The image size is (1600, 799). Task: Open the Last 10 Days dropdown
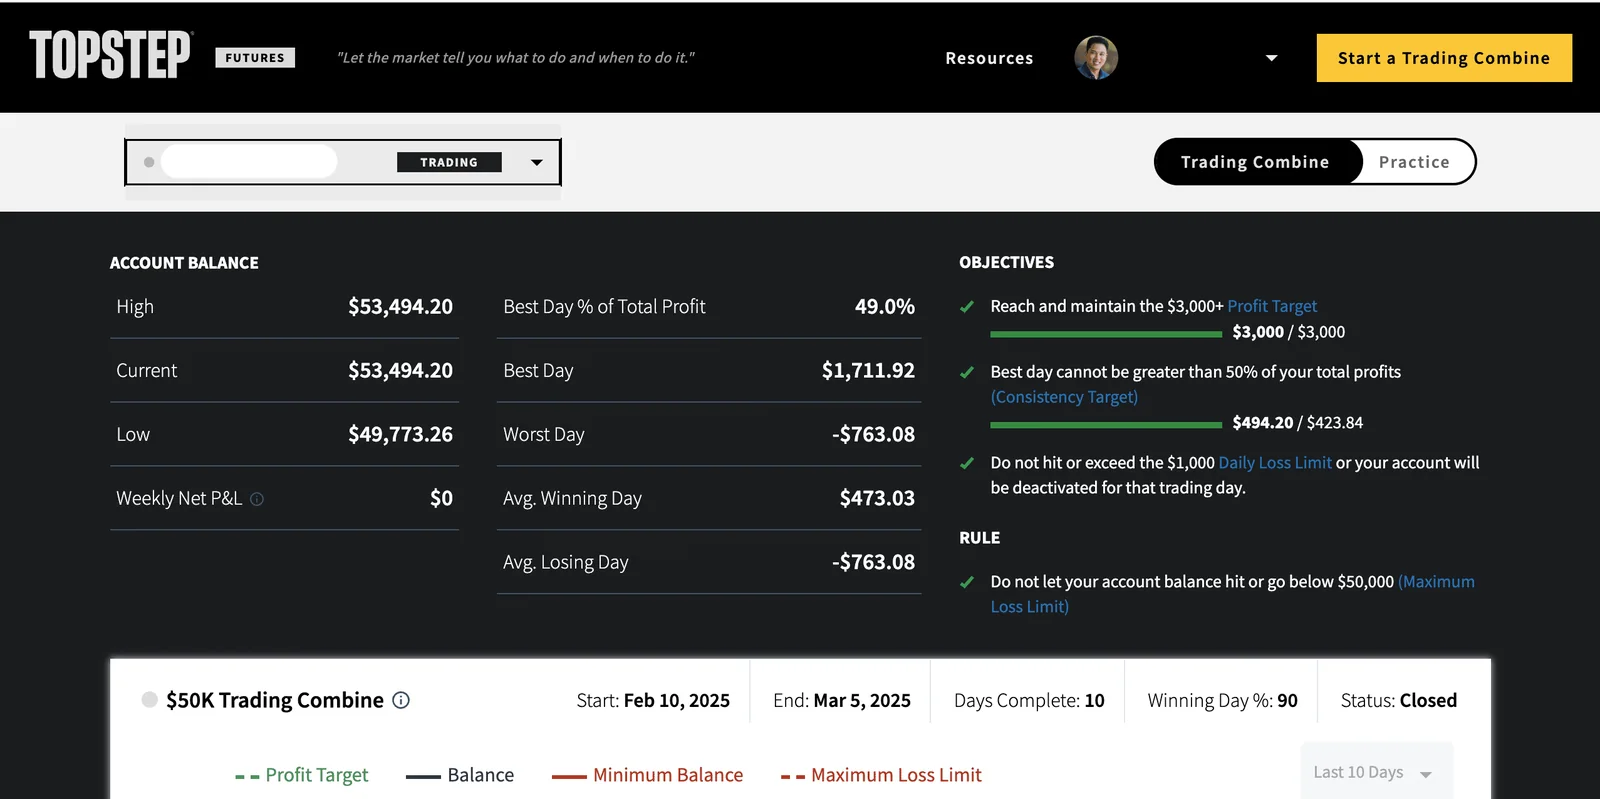[x=1376, y=772]
